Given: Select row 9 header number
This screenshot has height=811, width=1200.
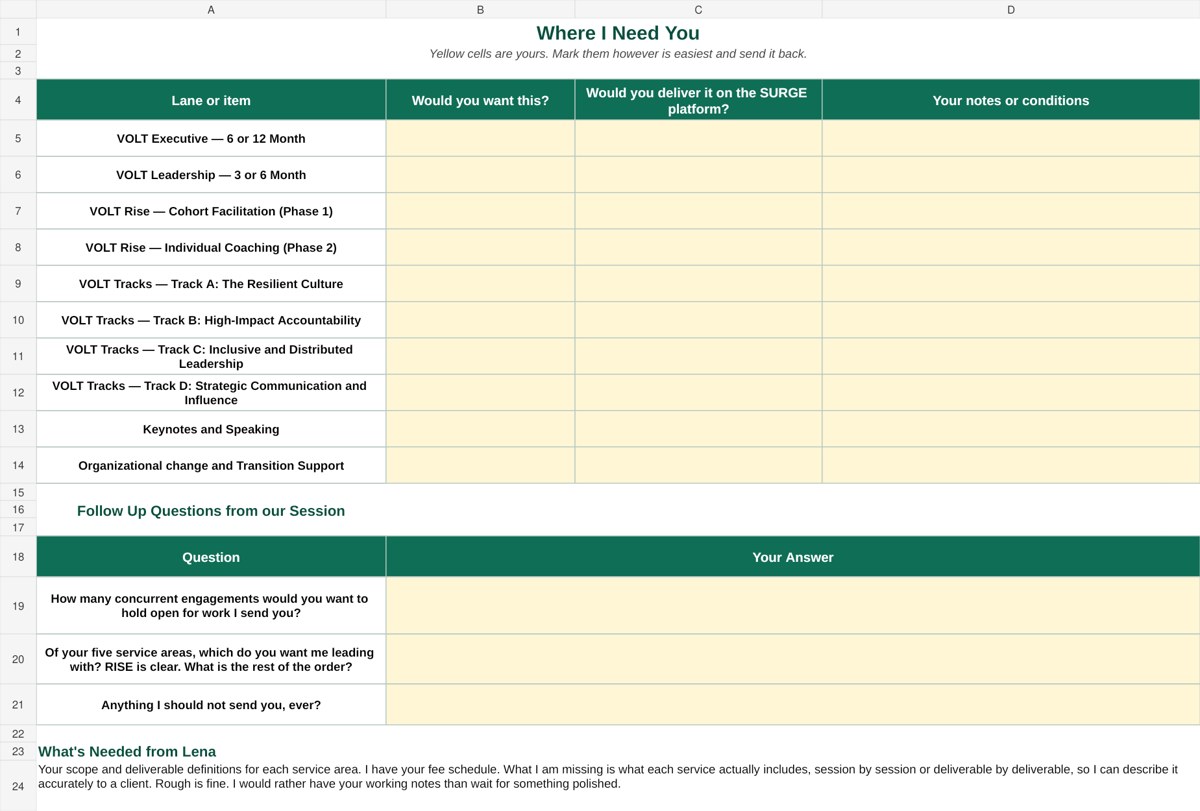Looking at the screenshot, I should [18, 284].
